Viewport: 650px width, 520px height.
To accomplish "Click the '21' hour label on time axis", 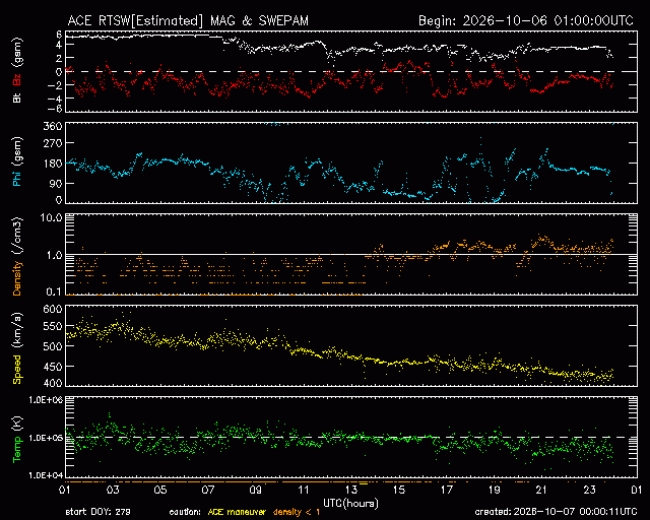I will pyautogui.click(x=542, y=490).
